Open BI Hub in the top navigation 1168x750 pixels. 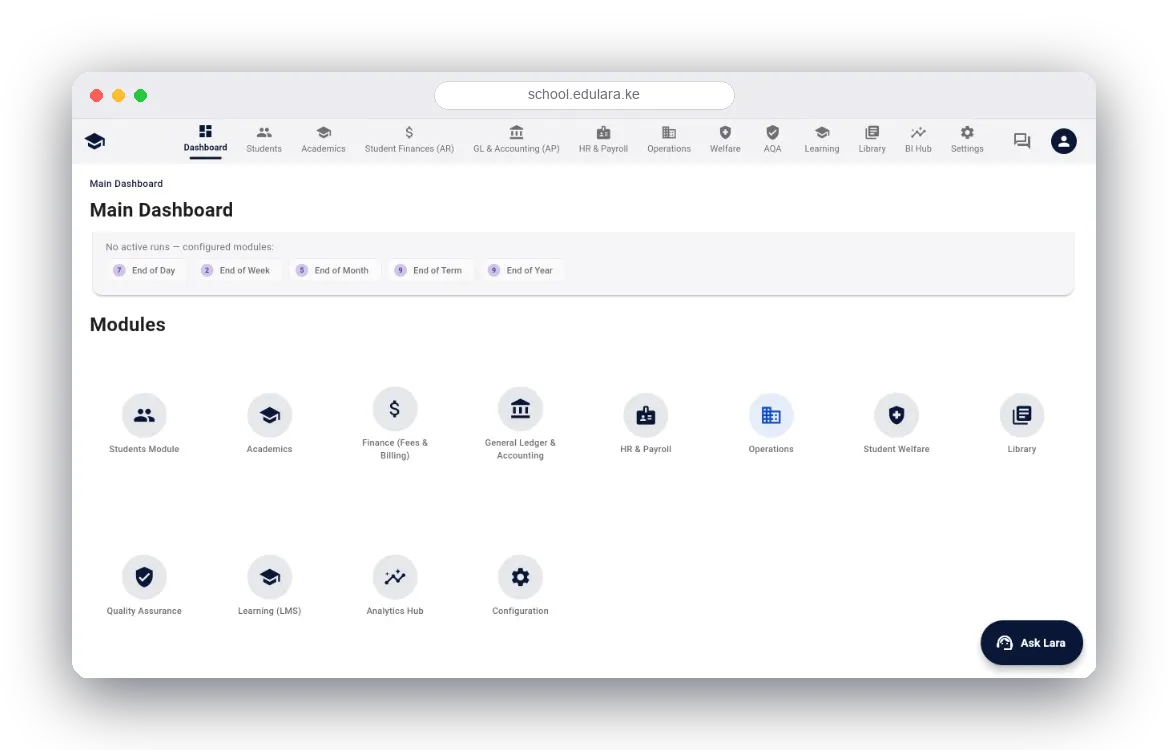918,139
